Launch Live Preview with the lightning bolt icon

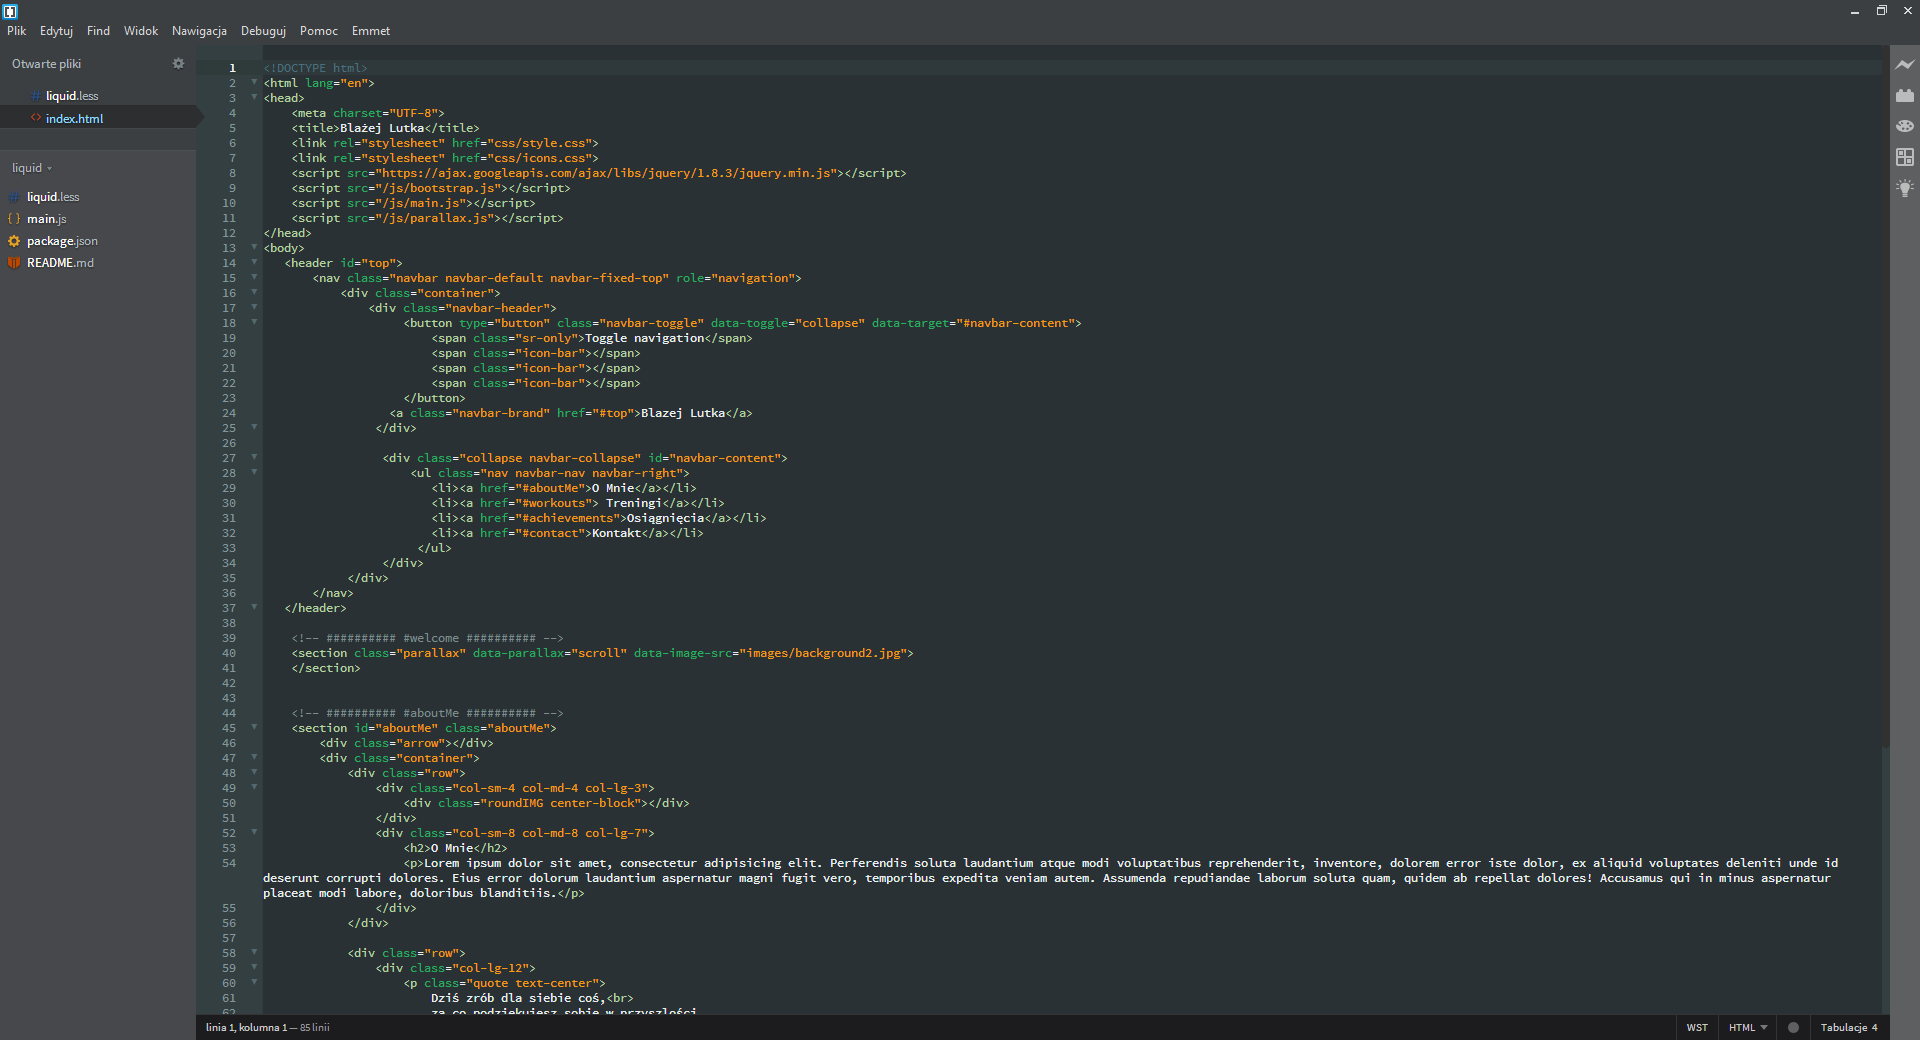(x=1905, y=63)
